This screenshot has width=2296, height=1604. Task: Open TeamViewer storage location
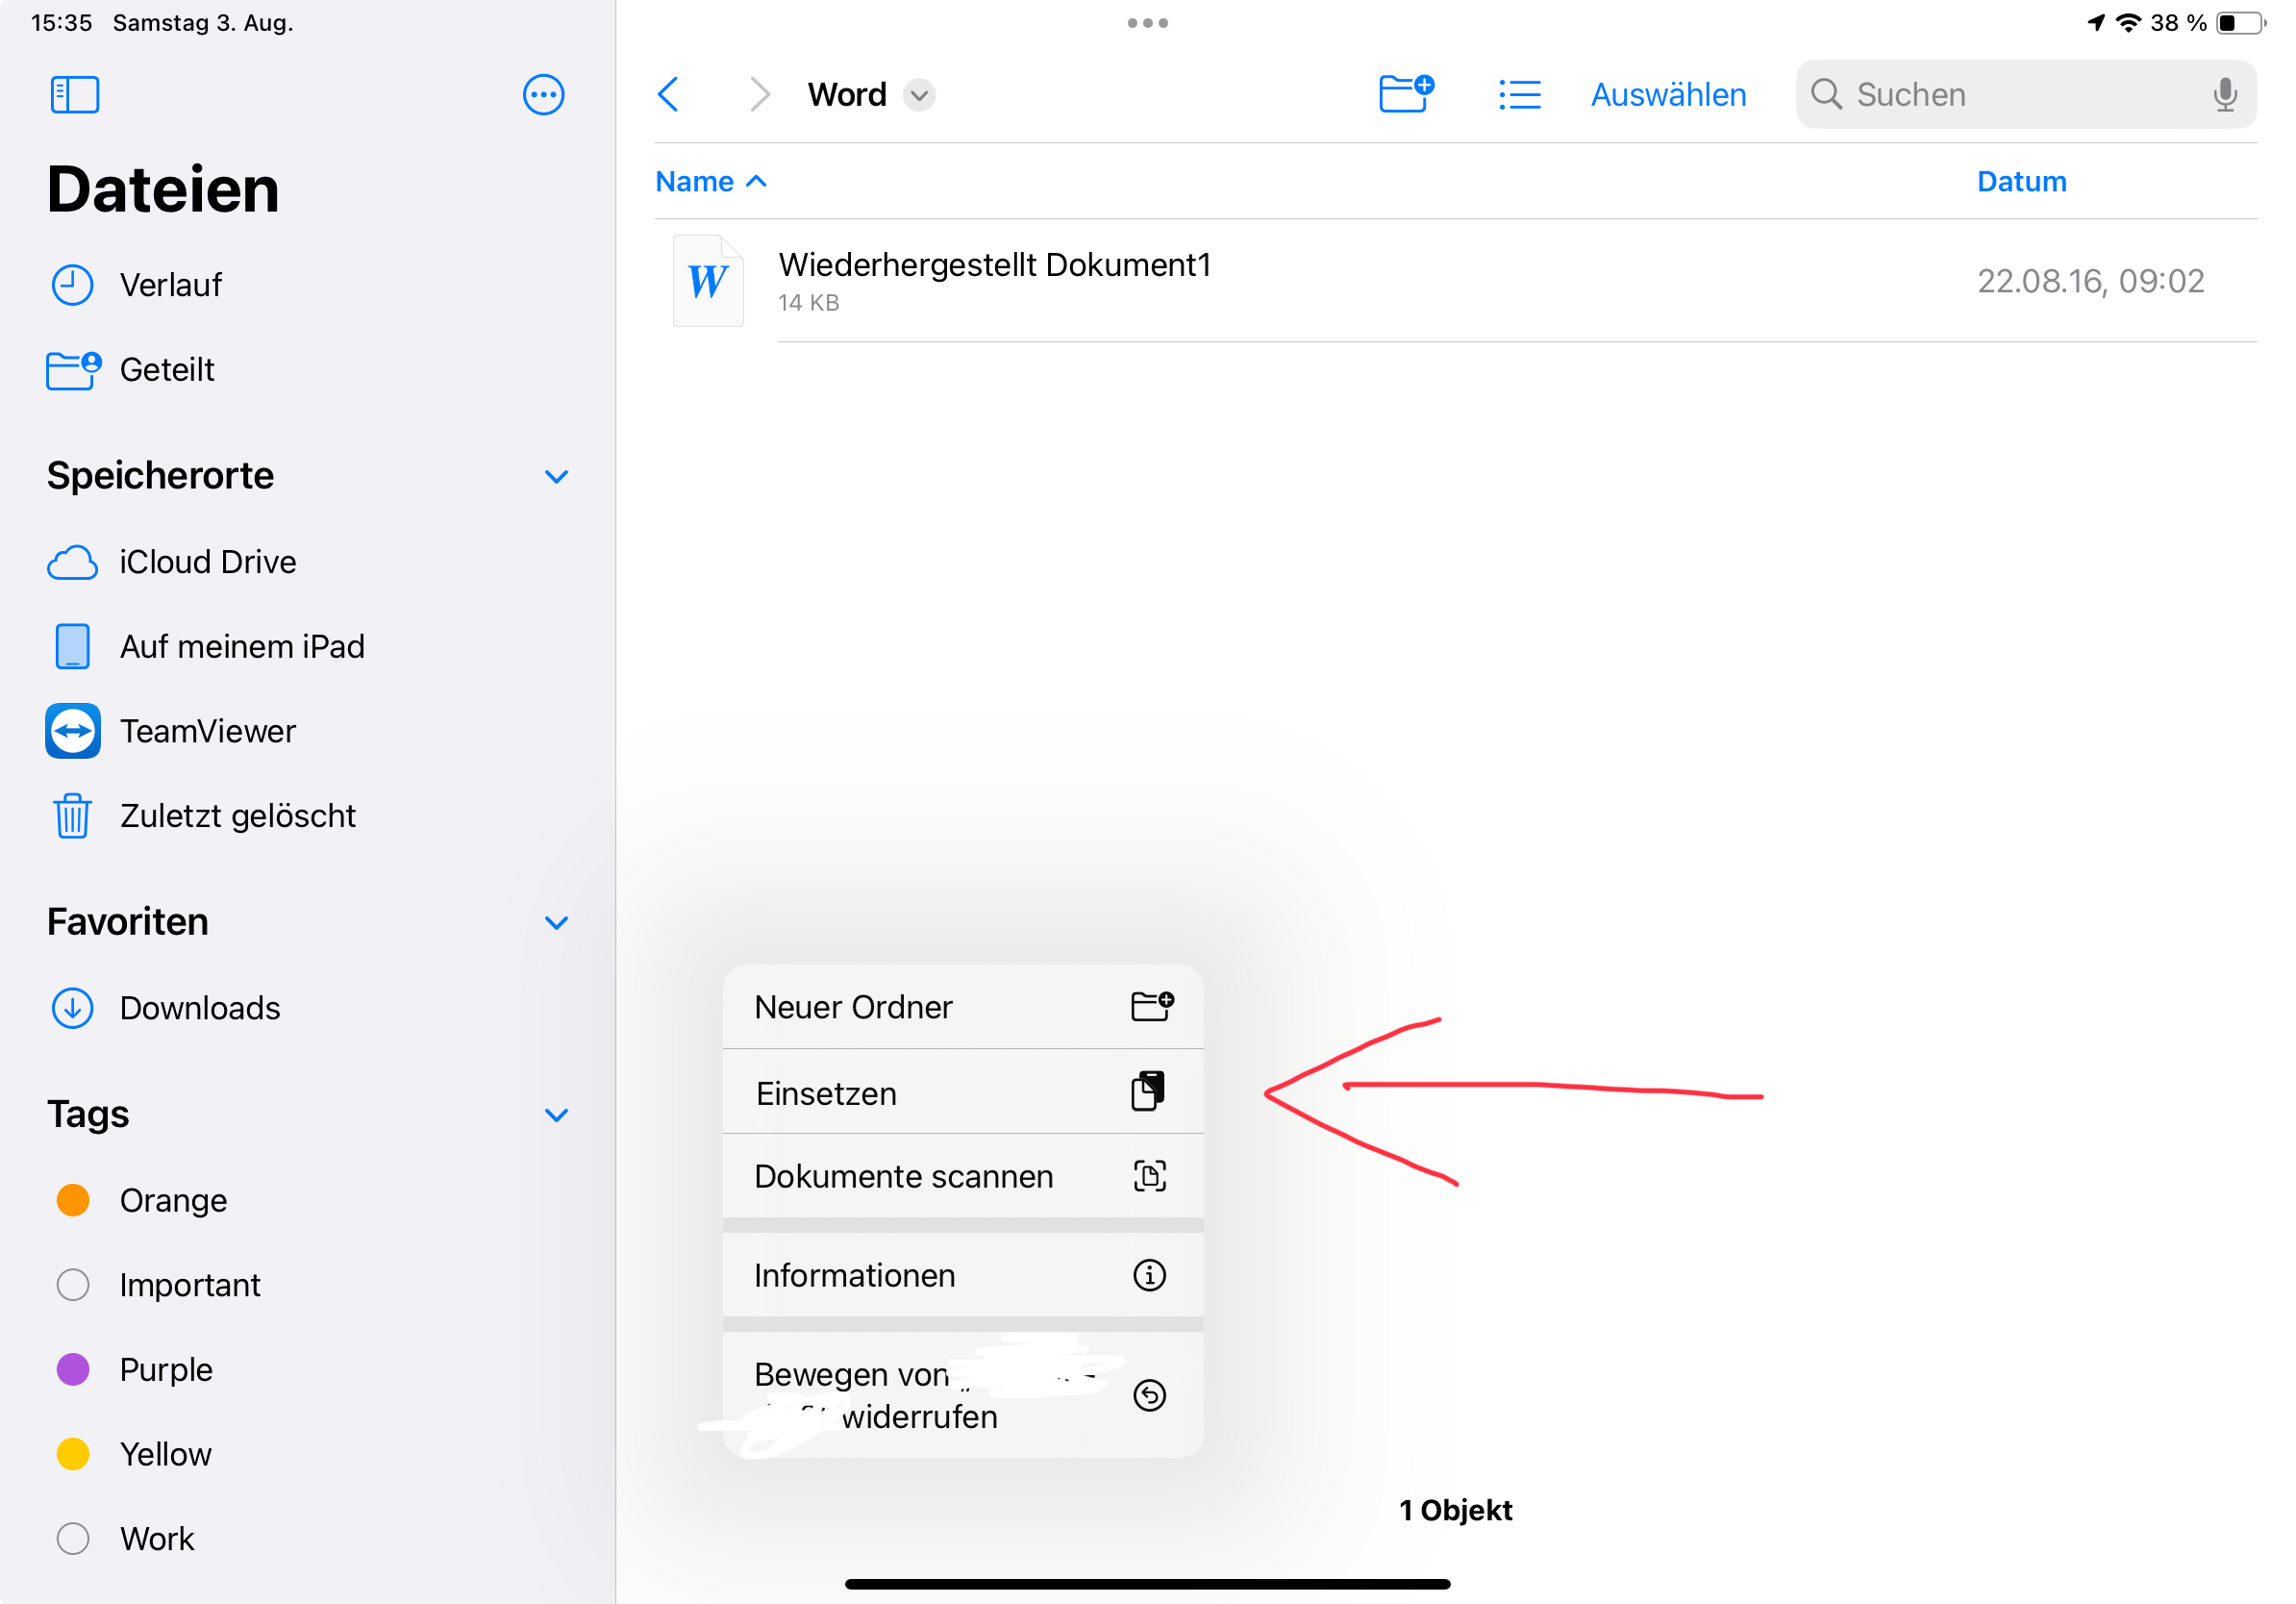click(206, 731)
